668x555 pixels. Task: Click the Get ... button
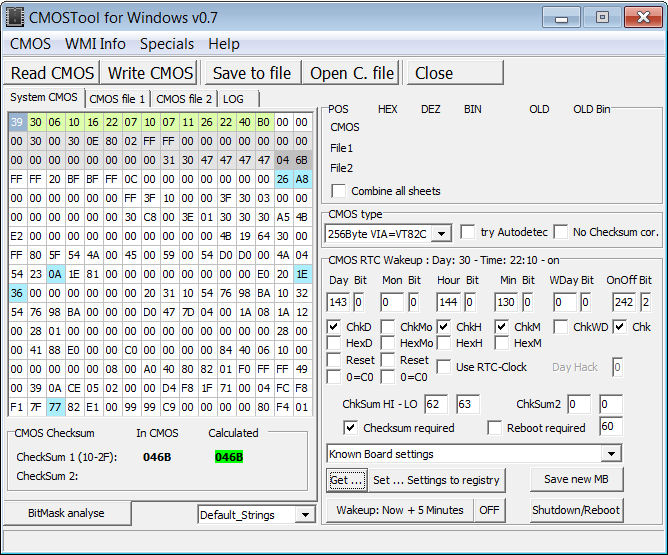[x=346, y=480]
